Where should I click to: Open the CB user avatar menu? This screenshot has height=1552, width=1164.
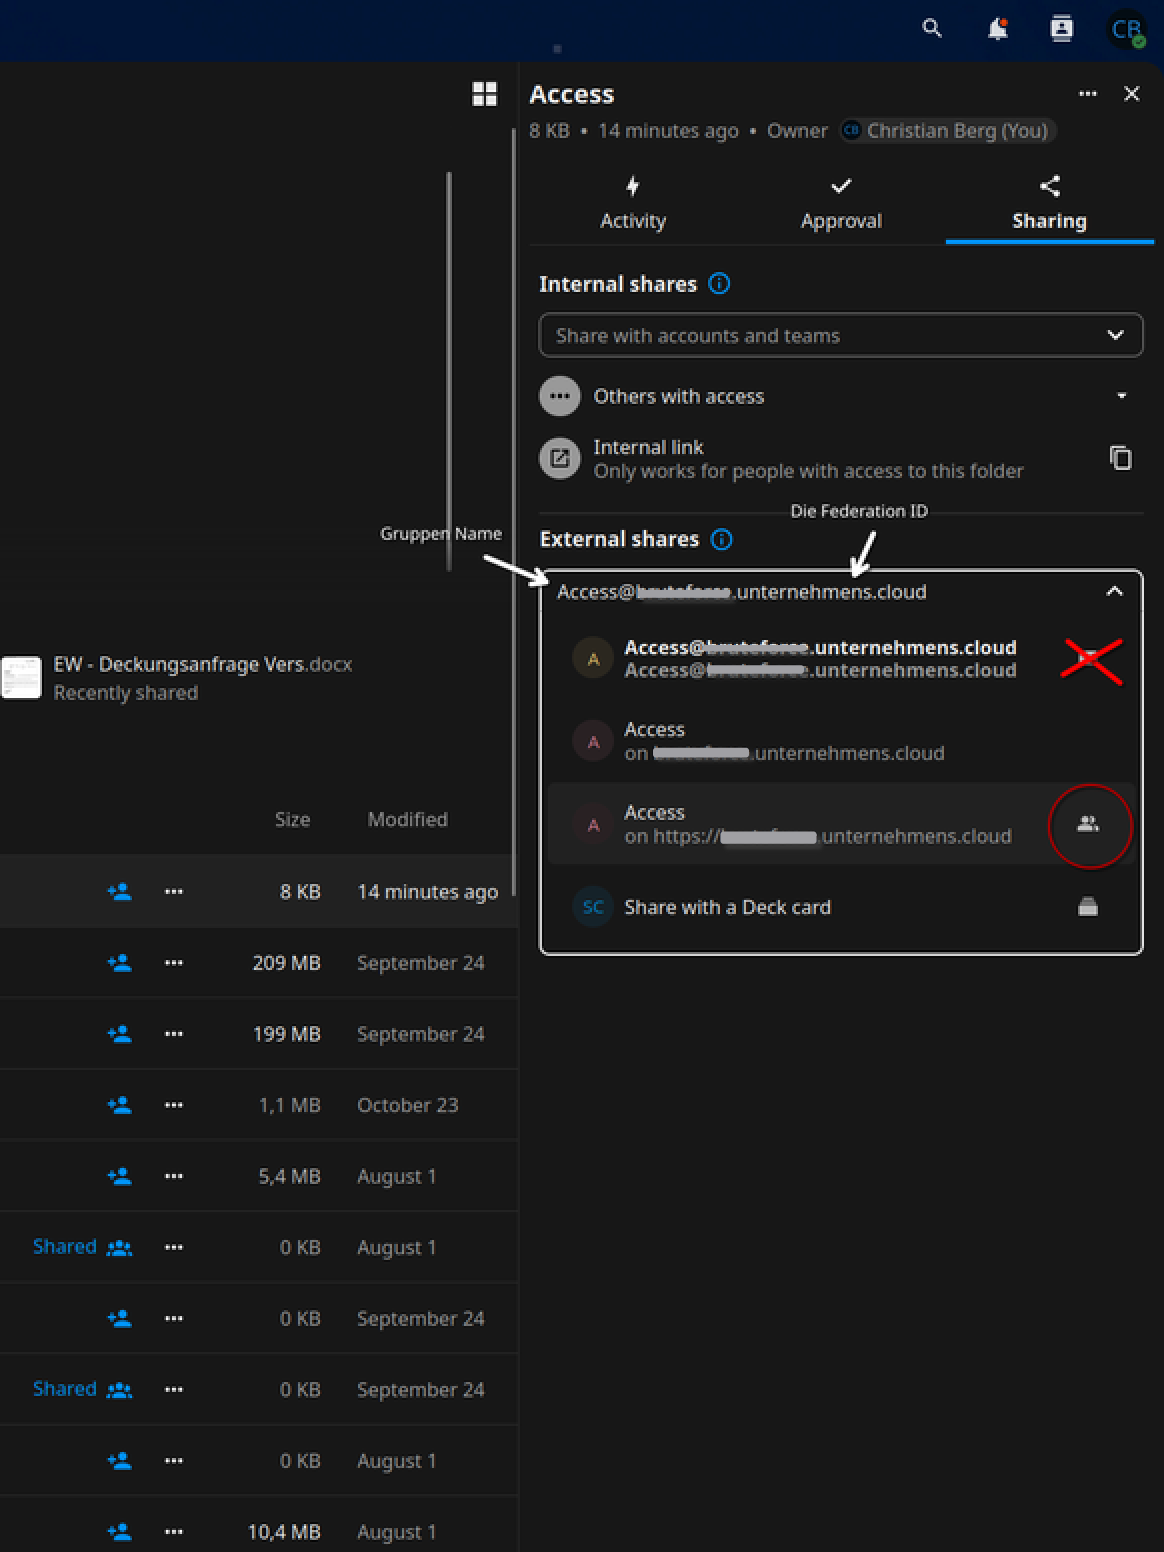1126,30
